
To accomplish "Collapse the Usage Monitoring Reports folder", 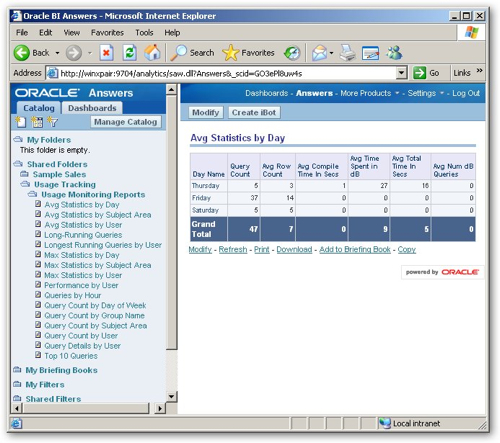I will 32,194.
